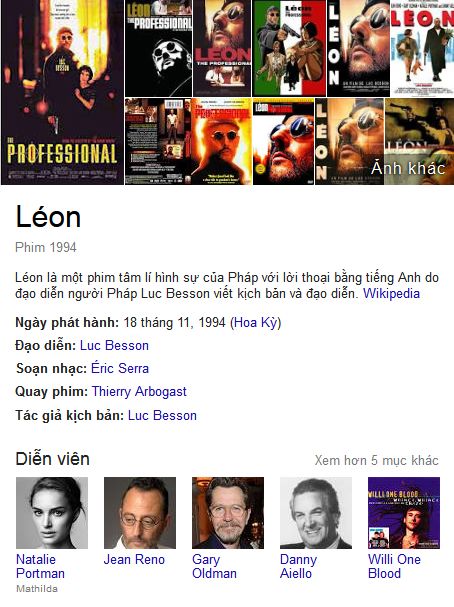Click the Gary Oldman name link

214,566
